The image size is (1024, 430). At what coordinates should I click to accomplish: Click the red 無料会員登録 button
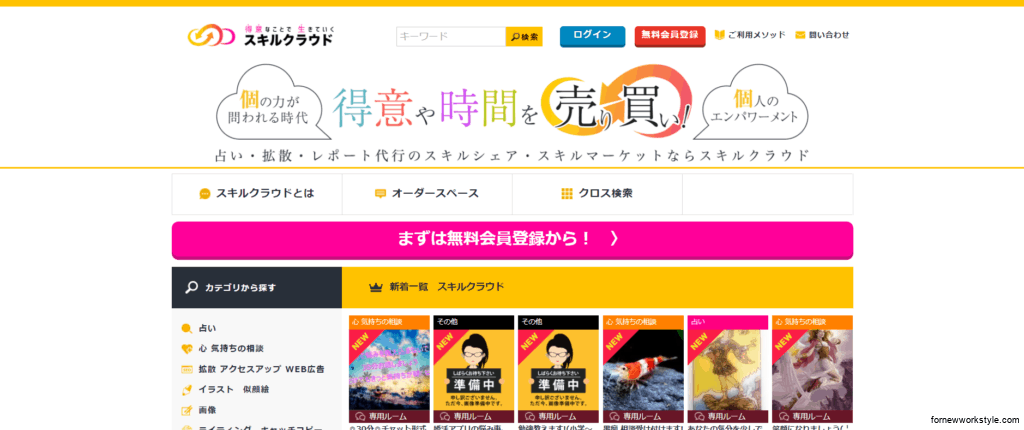point(670,36)
